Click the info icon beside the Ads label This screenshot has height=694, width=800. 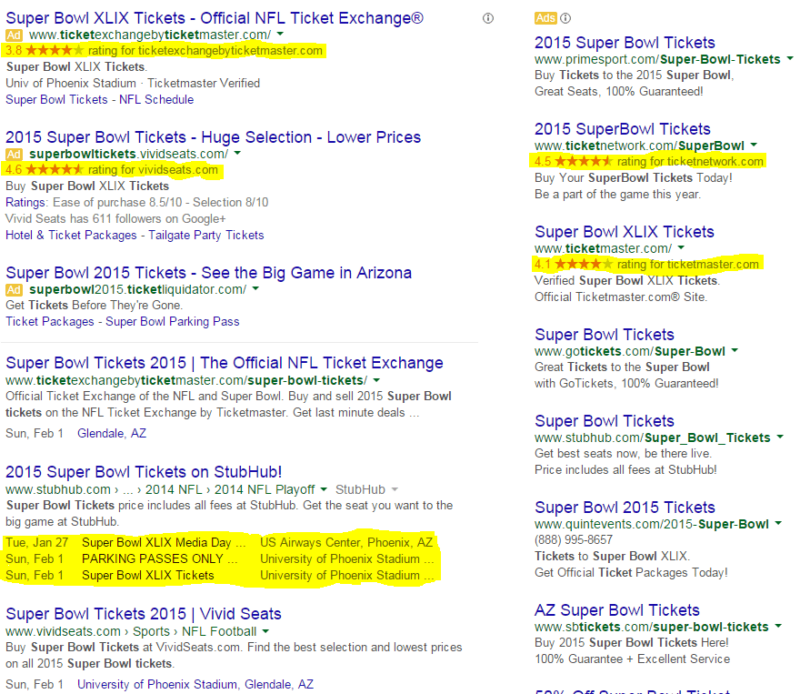[x=566, y=17]
